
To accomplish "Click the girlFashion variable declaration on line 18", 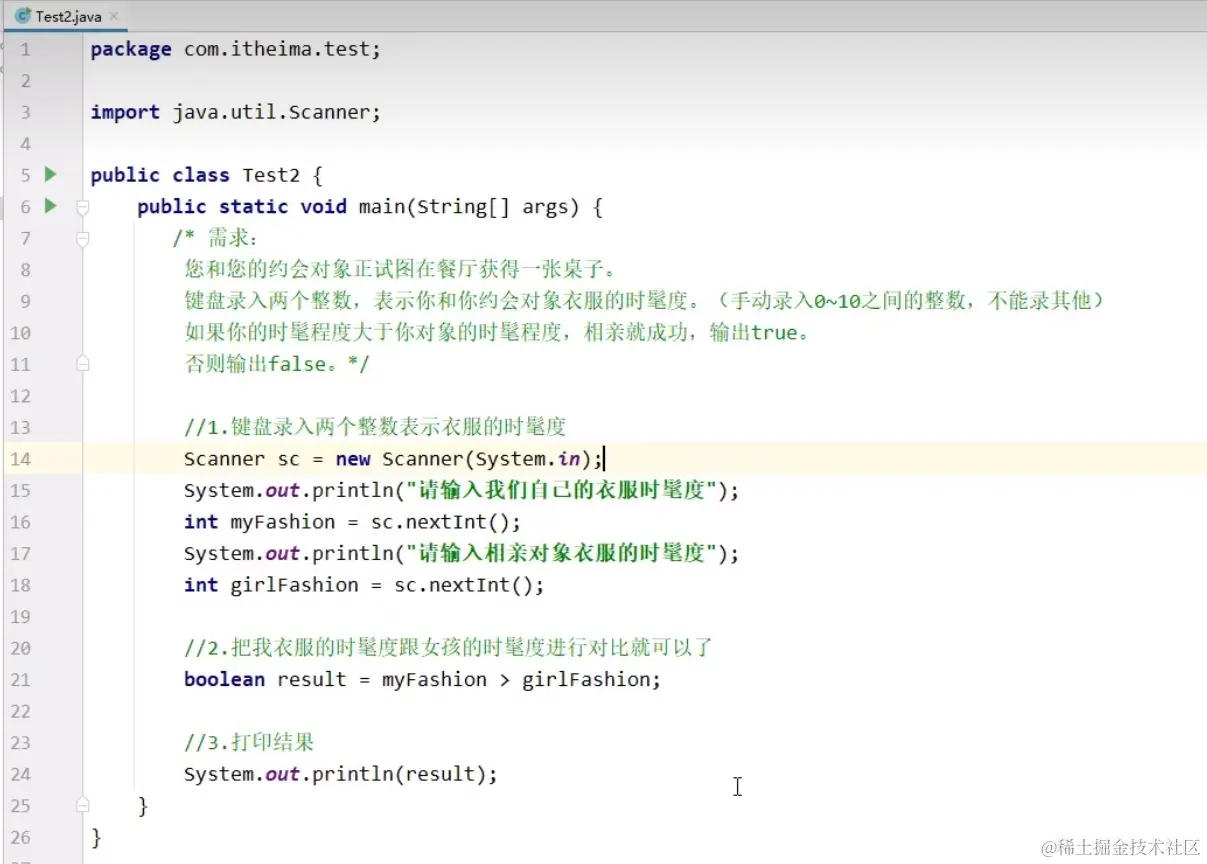I will (x=364, y=585).
